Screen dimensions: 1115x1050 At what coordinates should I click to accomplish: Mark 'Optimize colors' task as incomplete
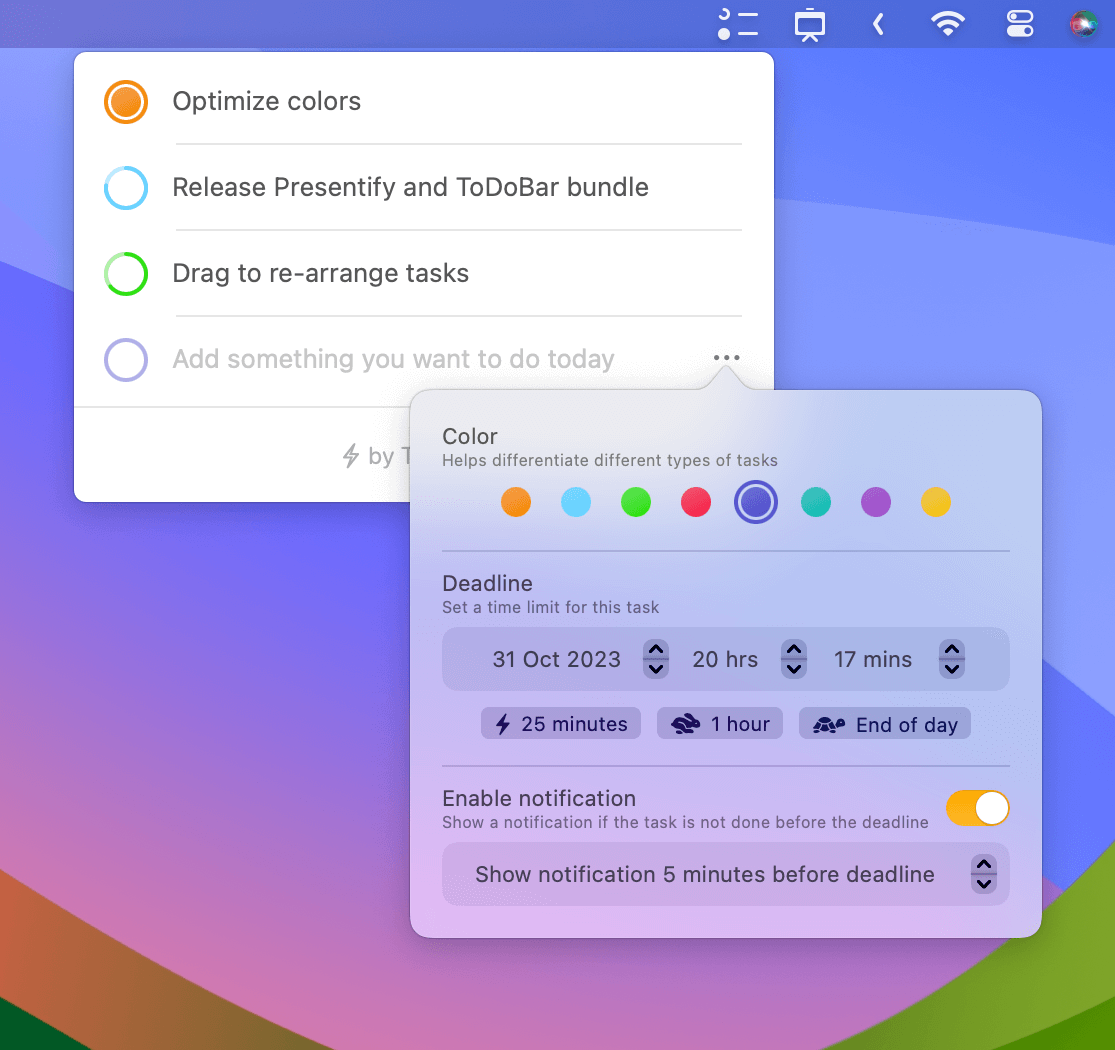pos(125,101)
